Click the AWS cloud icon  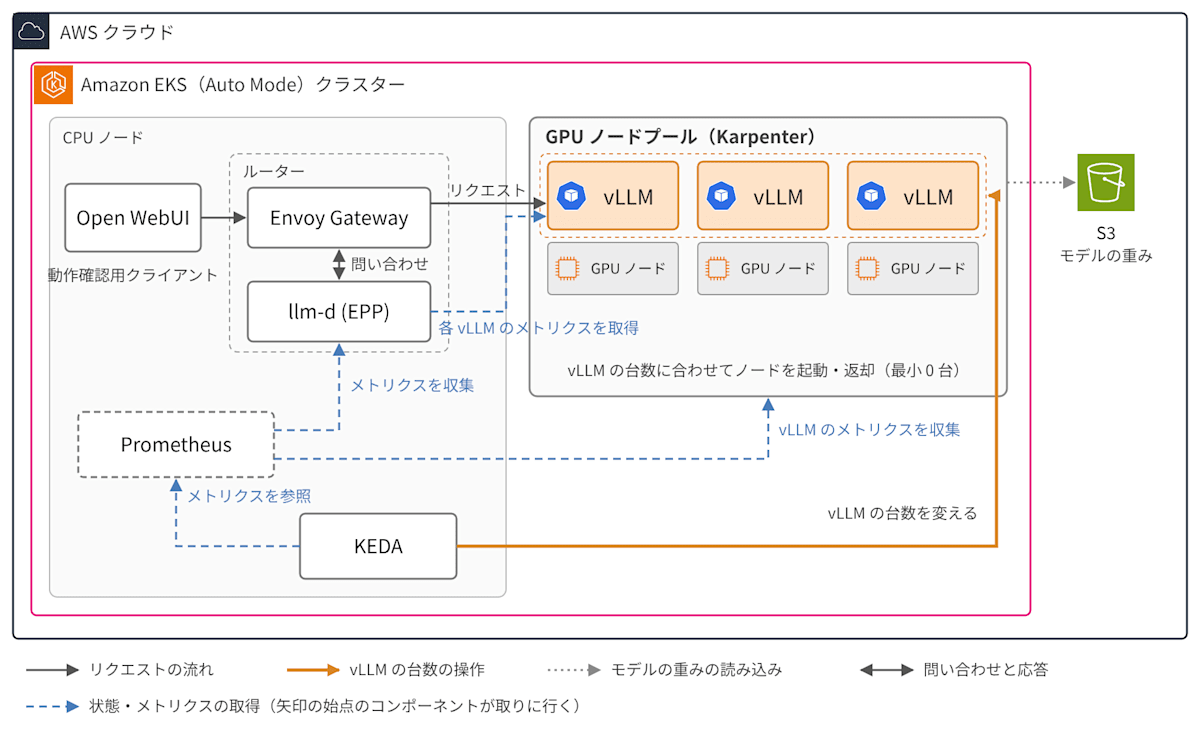click(32, 32)
